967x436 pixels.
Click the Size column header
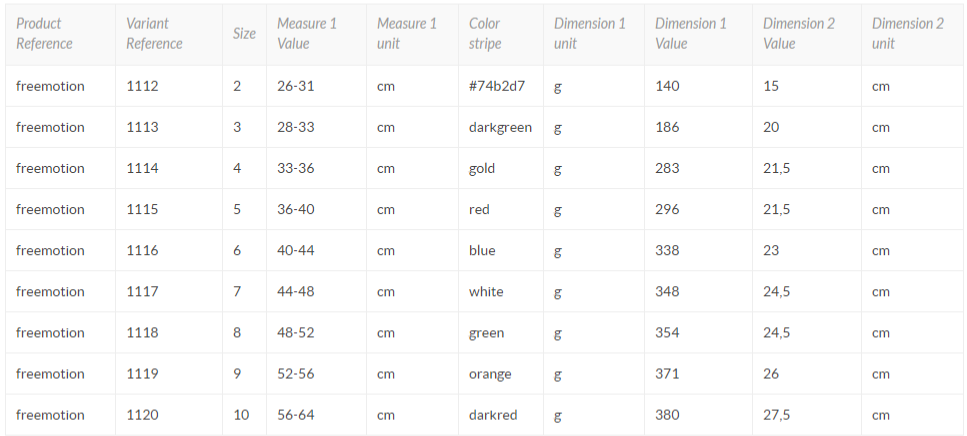click(x=244, y=33)
